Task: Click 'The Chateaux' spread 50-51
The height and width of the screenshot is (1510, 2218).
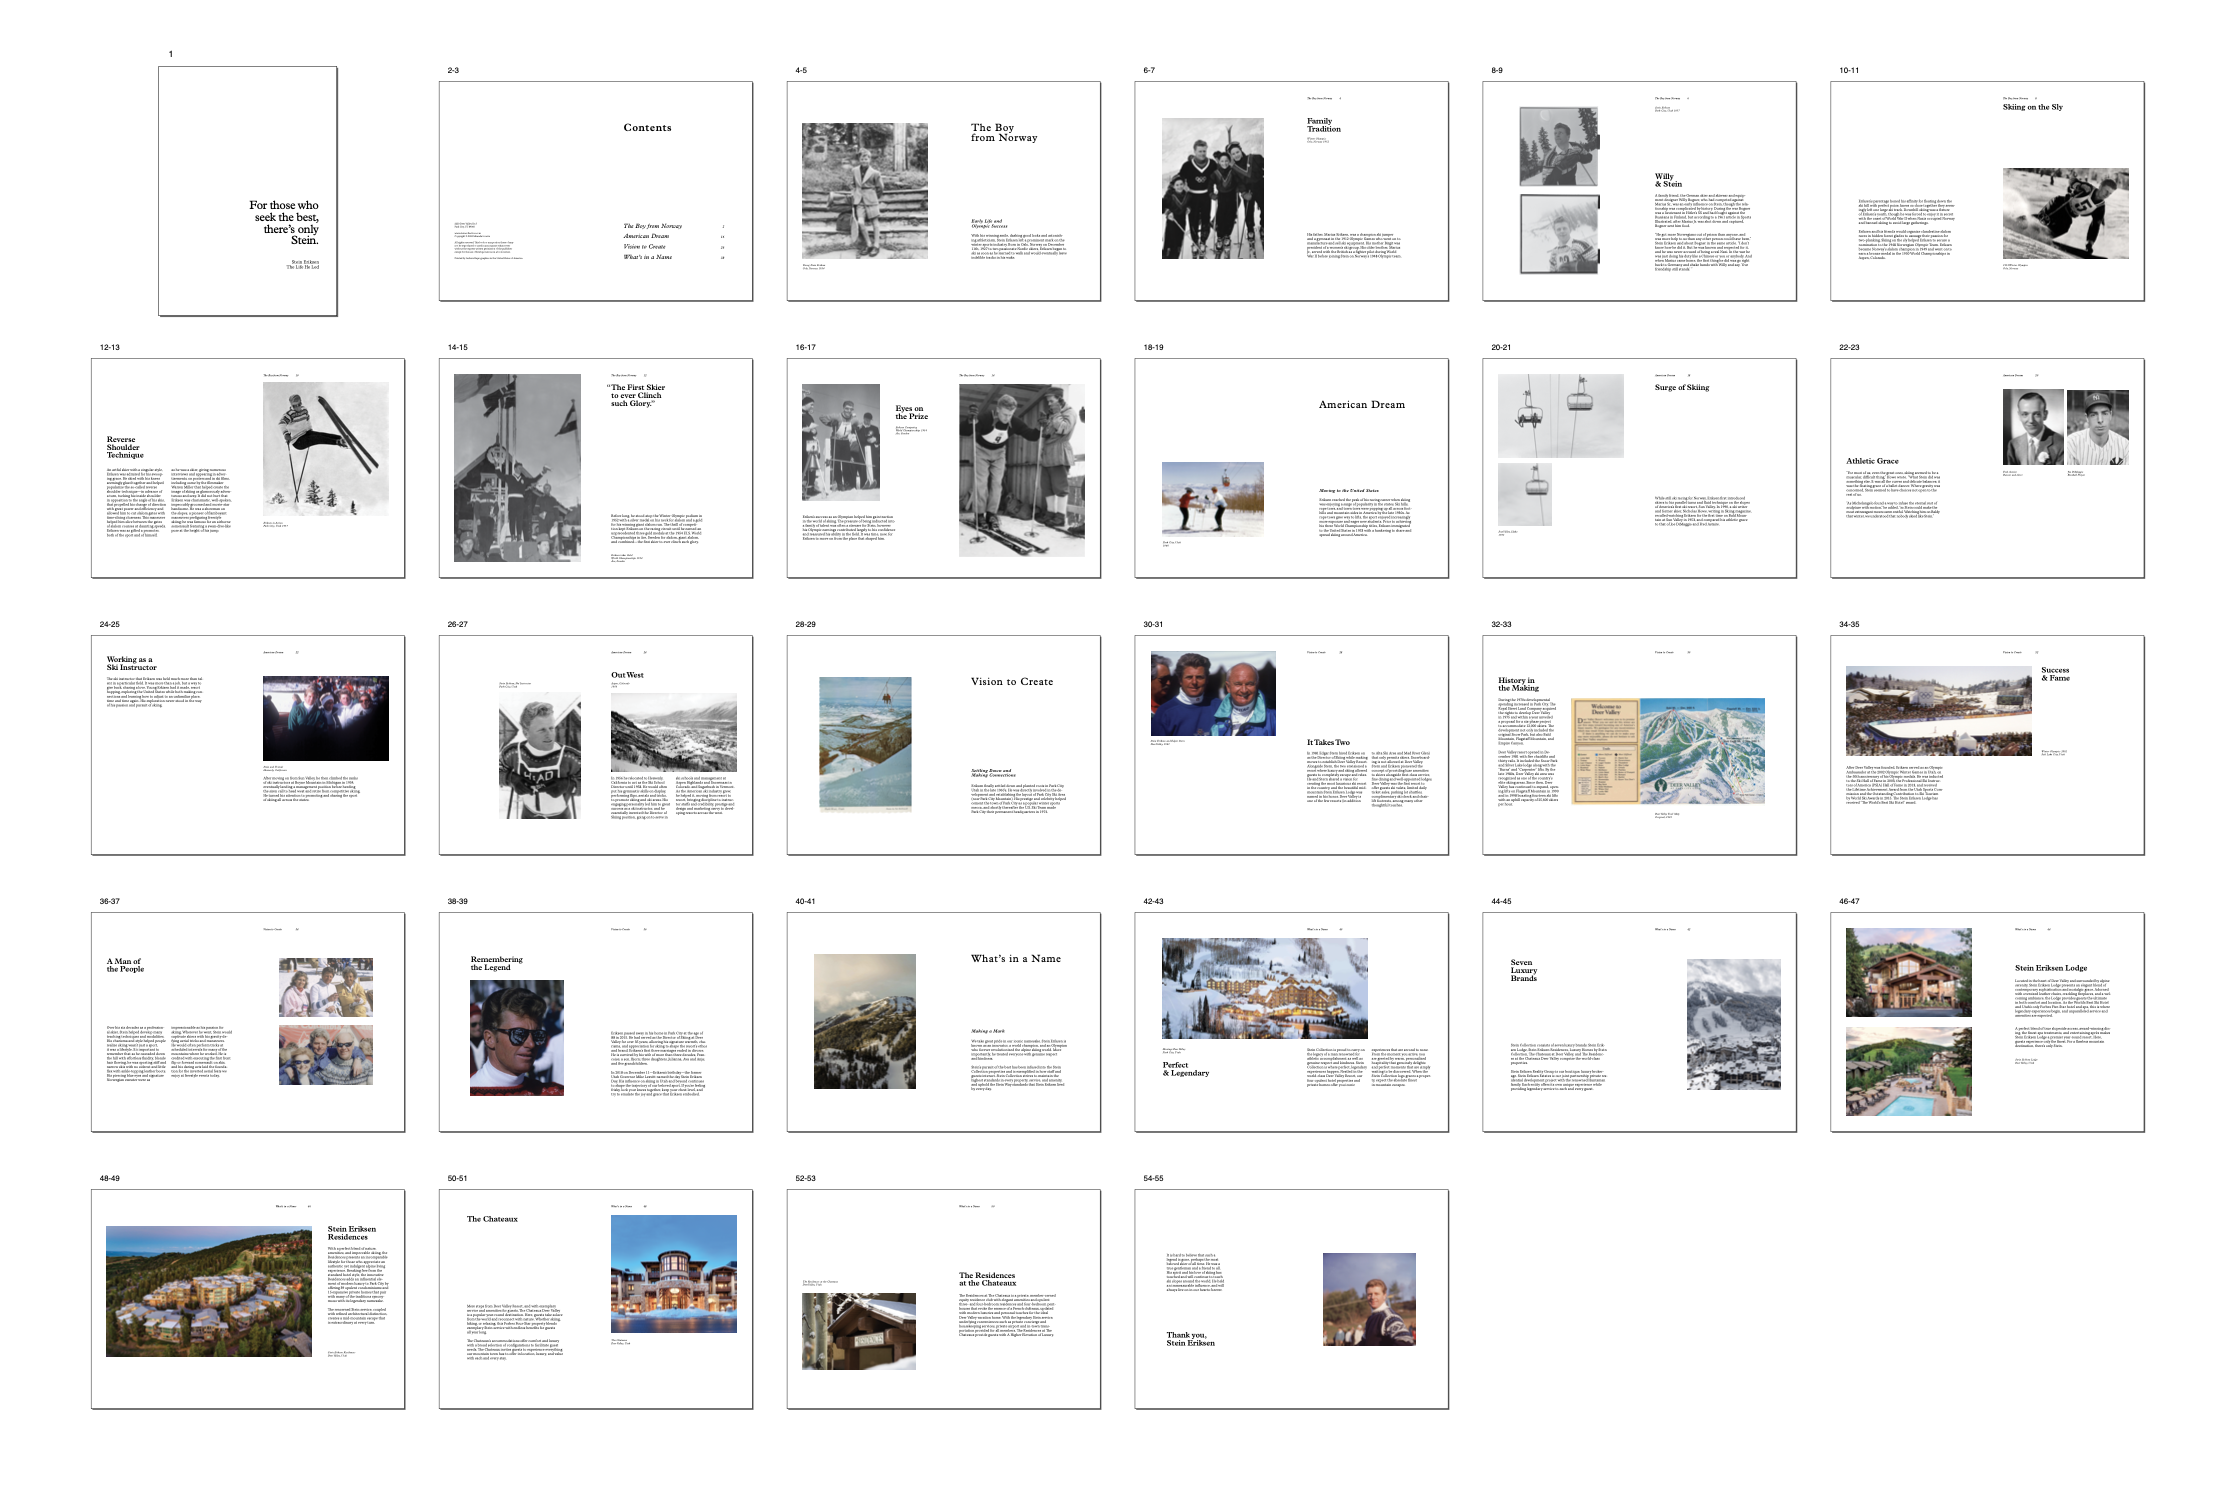Action: coord(595,1299)
